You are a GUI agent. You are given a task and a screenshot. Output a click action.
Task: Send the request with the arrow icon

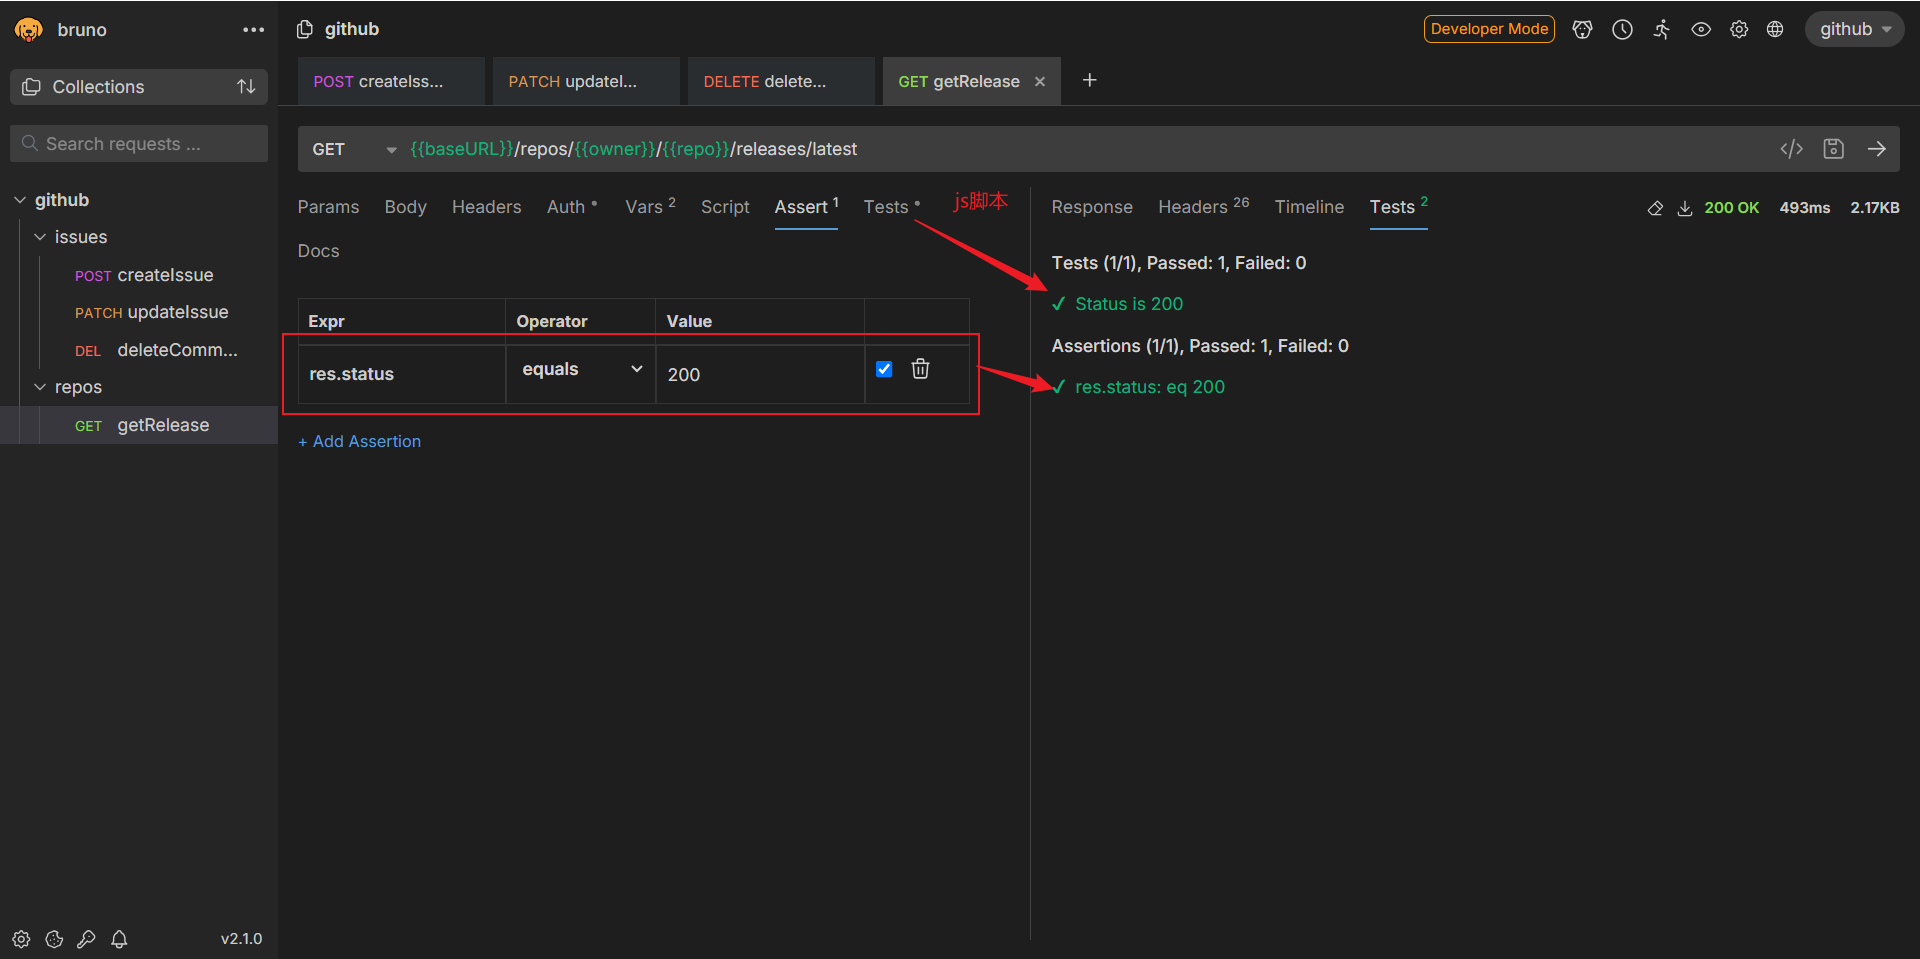tap(1877, 149)
